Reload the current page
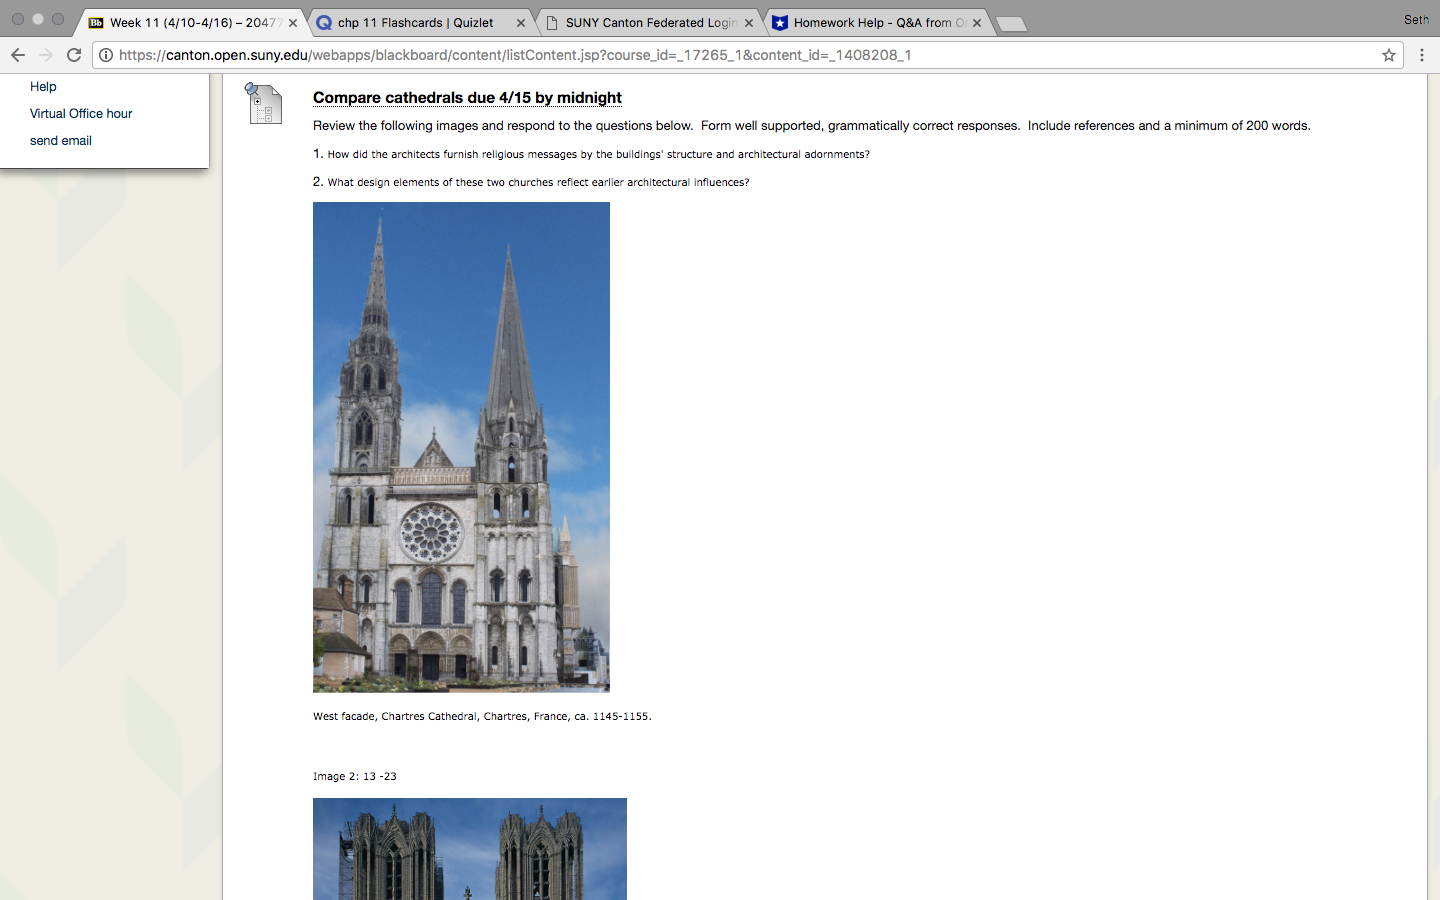 pyautogui.click(x=74, y=55)
